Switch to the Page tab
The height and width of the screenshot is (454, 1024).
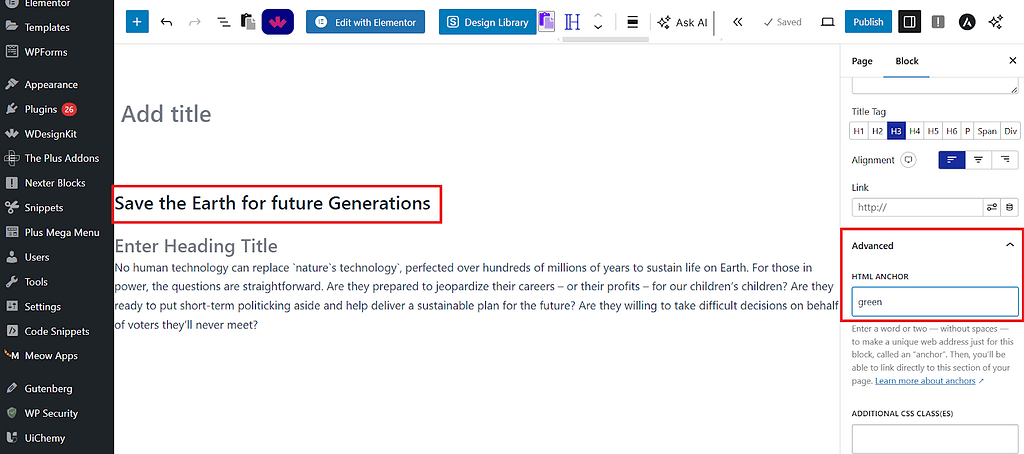[862, 61]
